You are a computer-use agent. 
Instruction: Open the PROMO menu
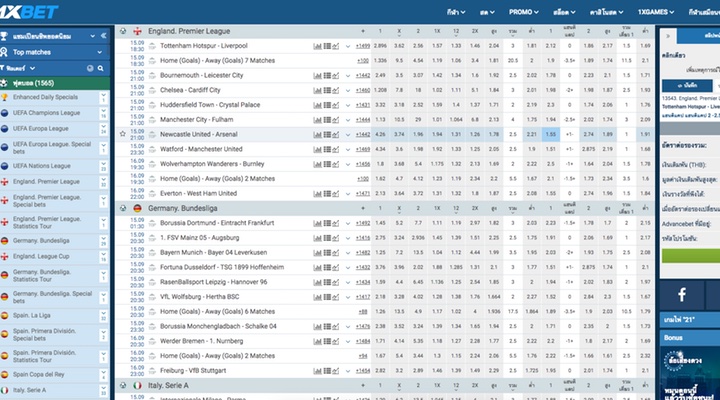pos(523,12)
